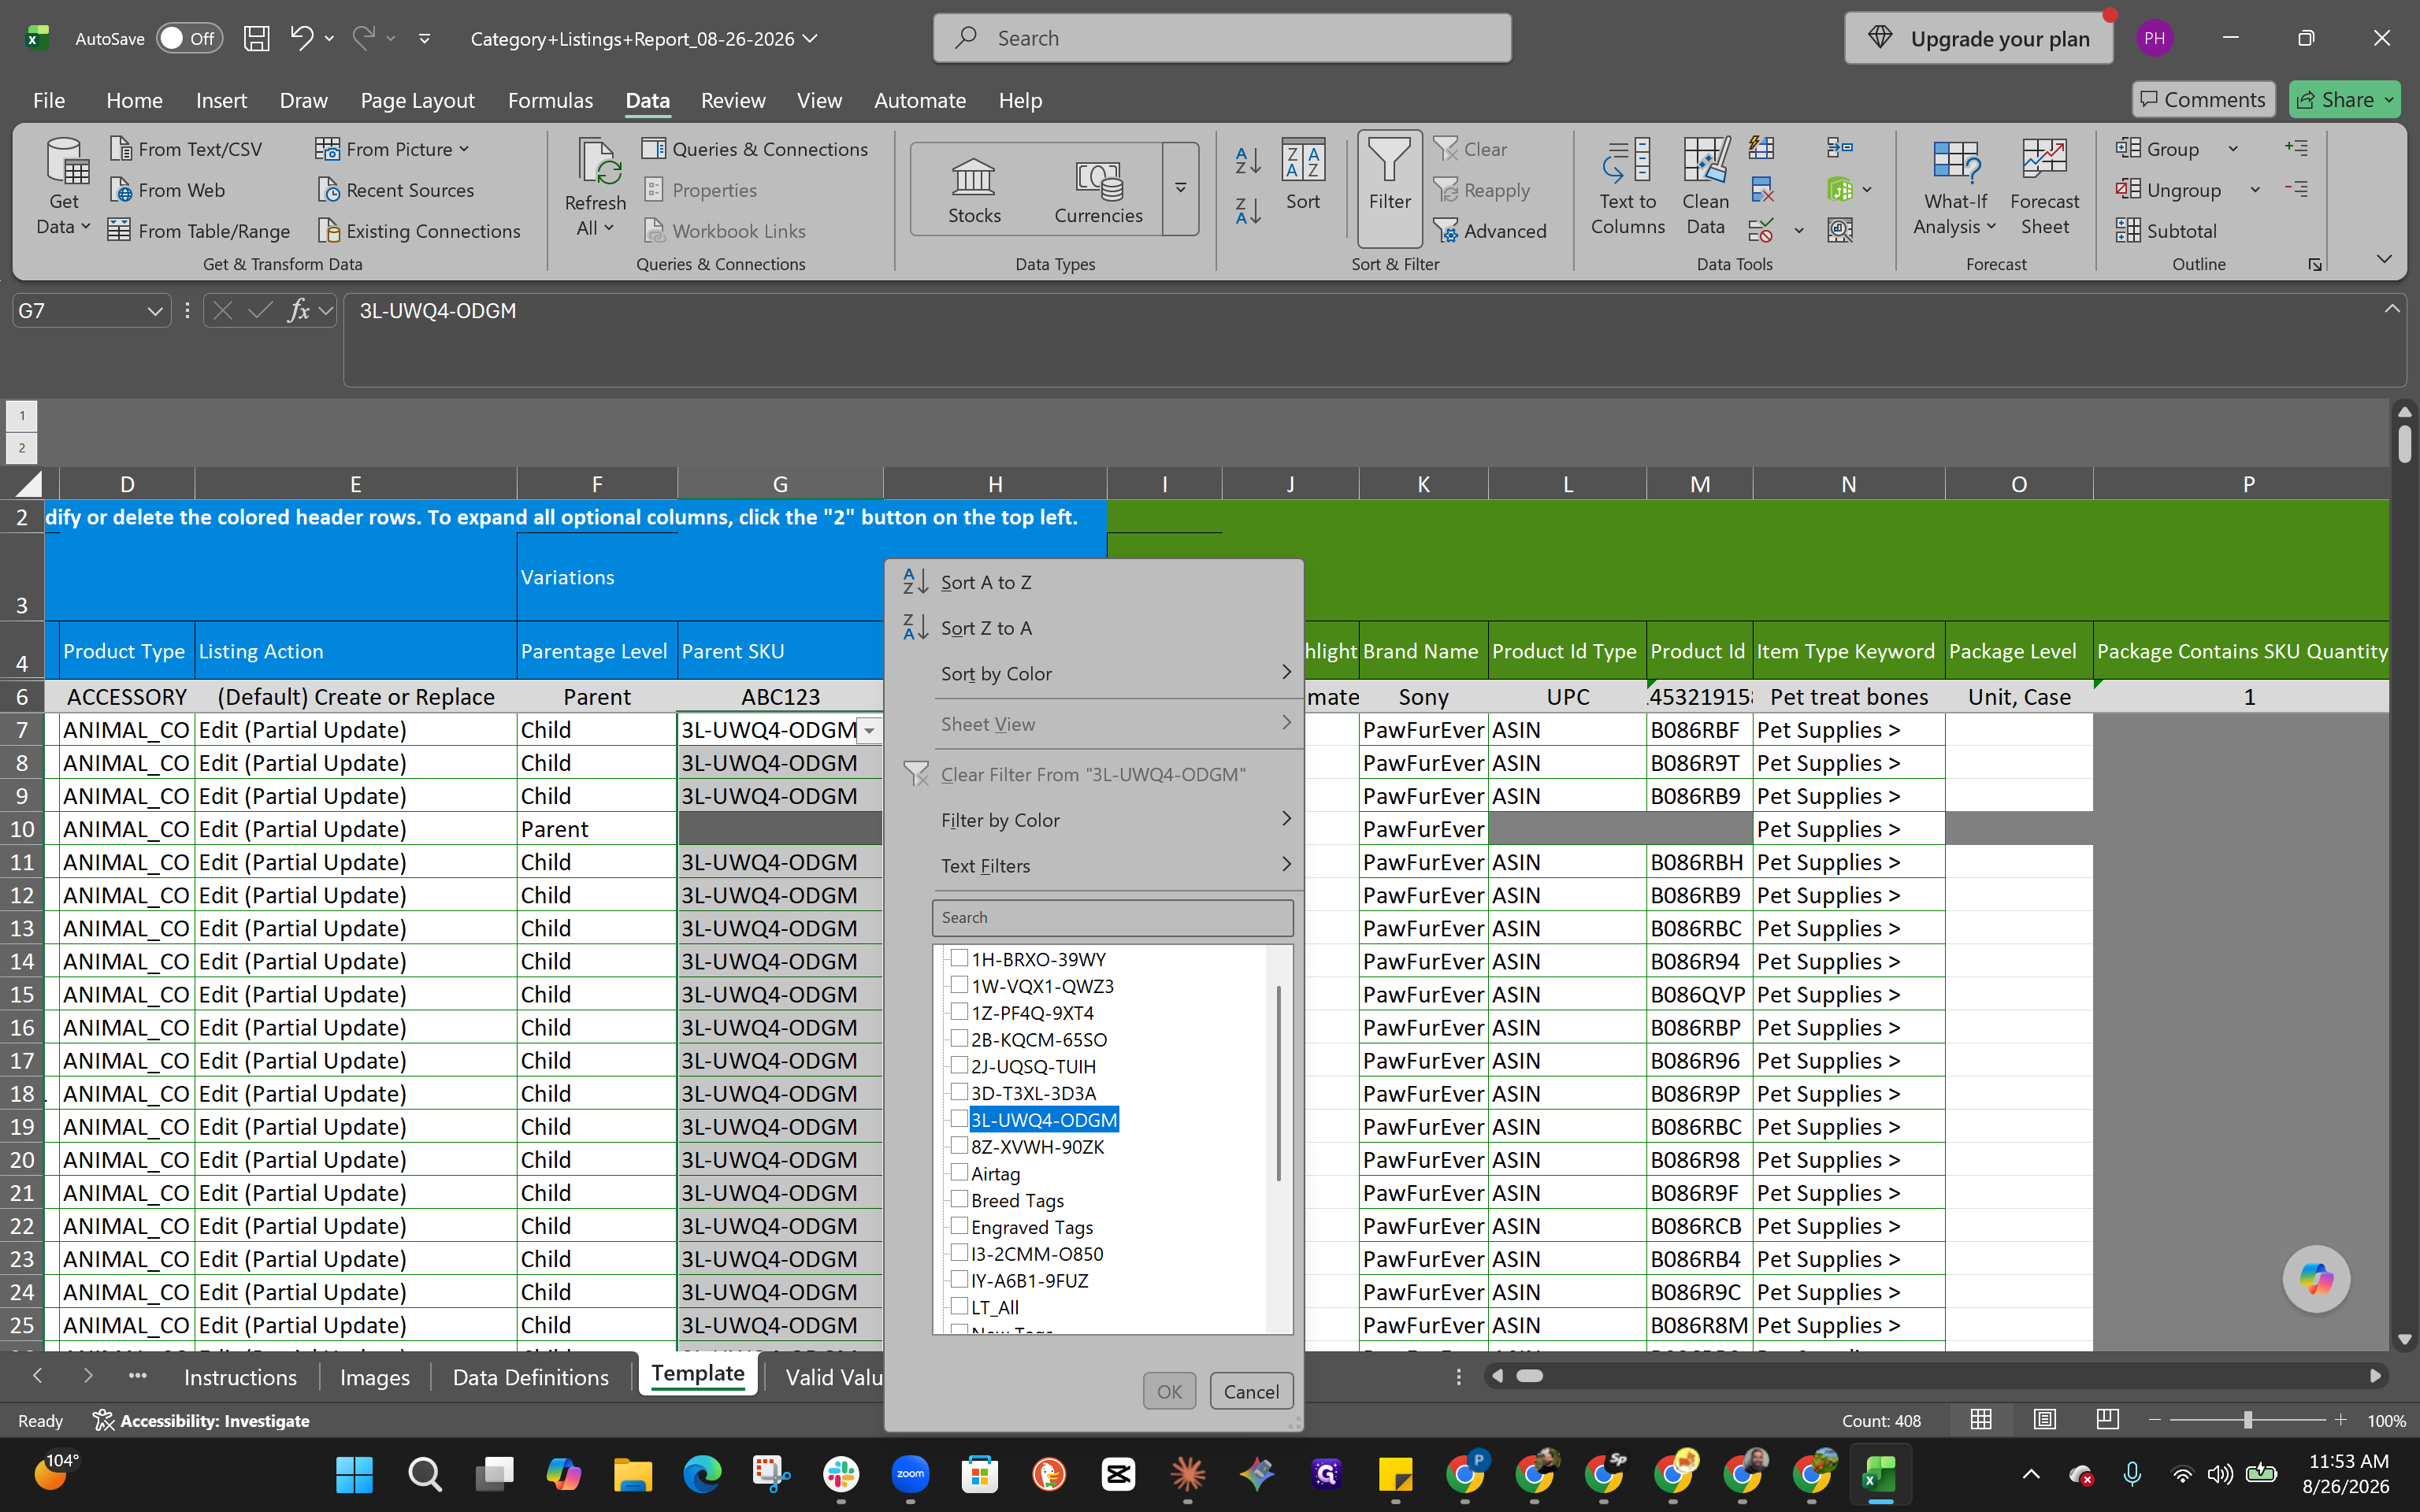Screen dimensions: 2420x1512
Task: Select Stocks data type
Action: point(973,190)
